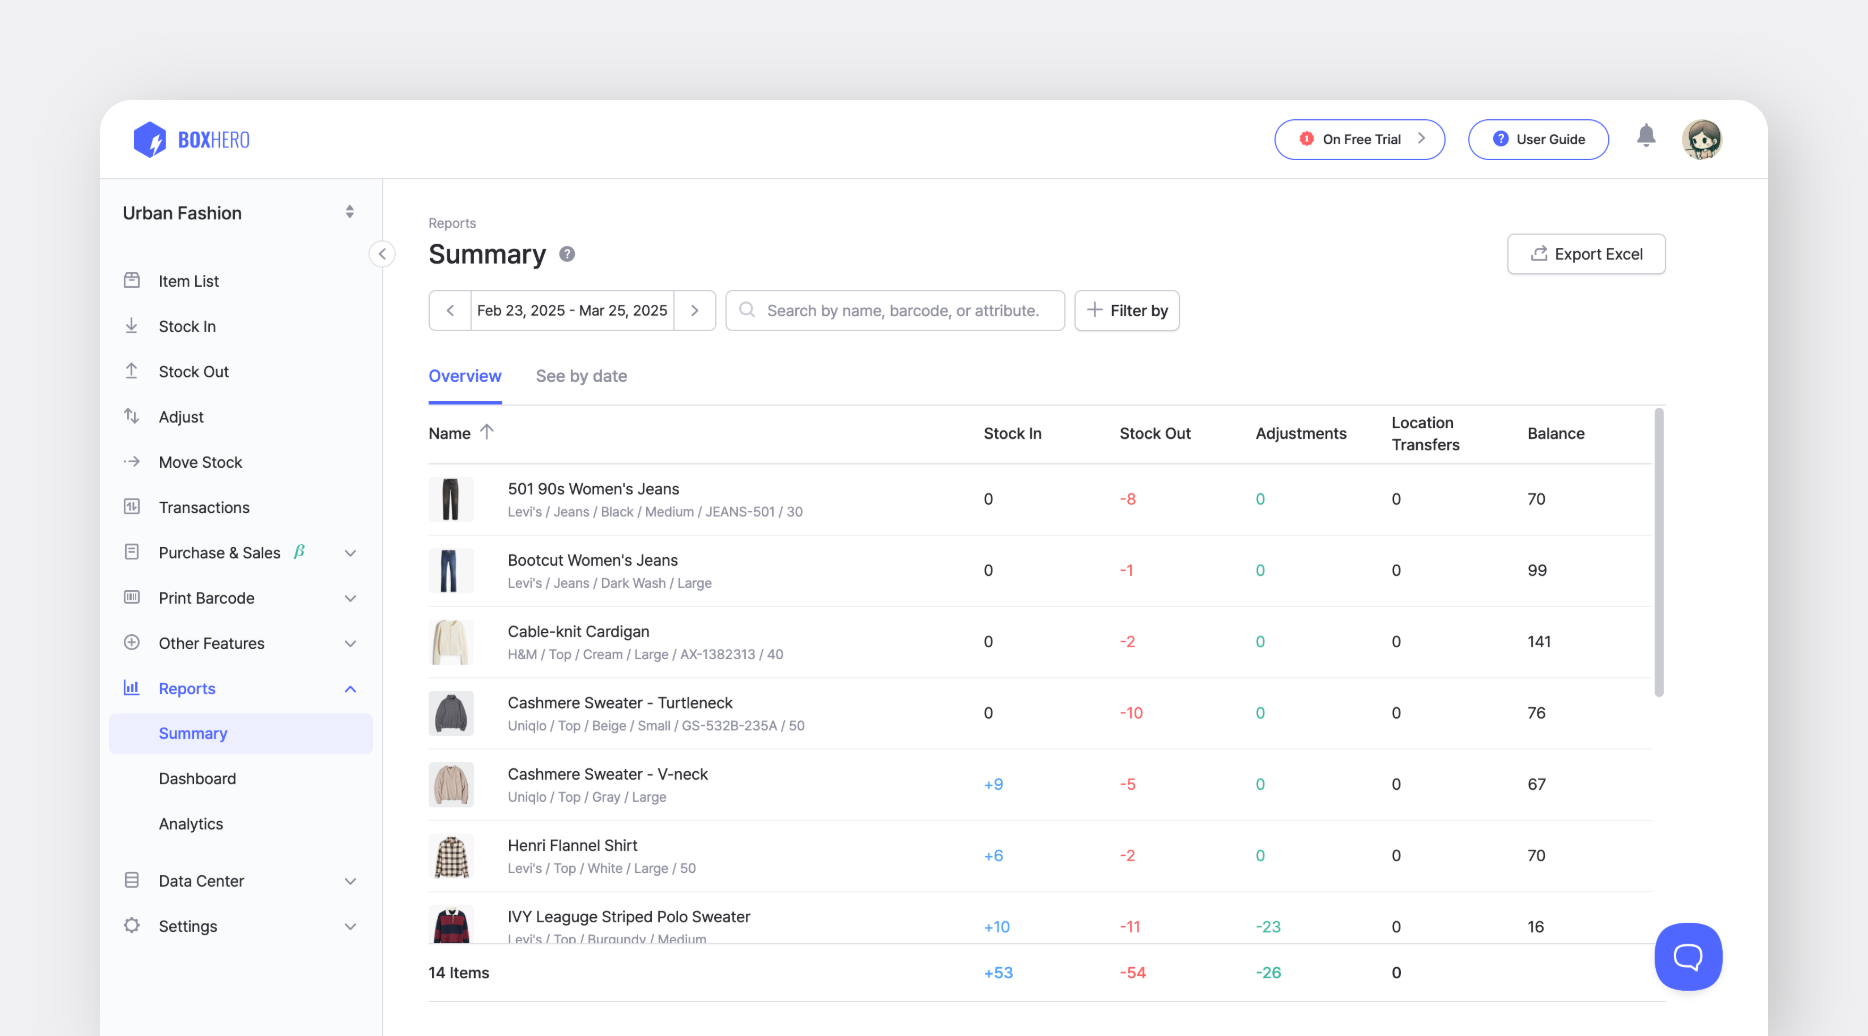This screenshot has height=1036, width=1868.
Task: Click the help icon next to Summary
Action: (x=566, y=254)
